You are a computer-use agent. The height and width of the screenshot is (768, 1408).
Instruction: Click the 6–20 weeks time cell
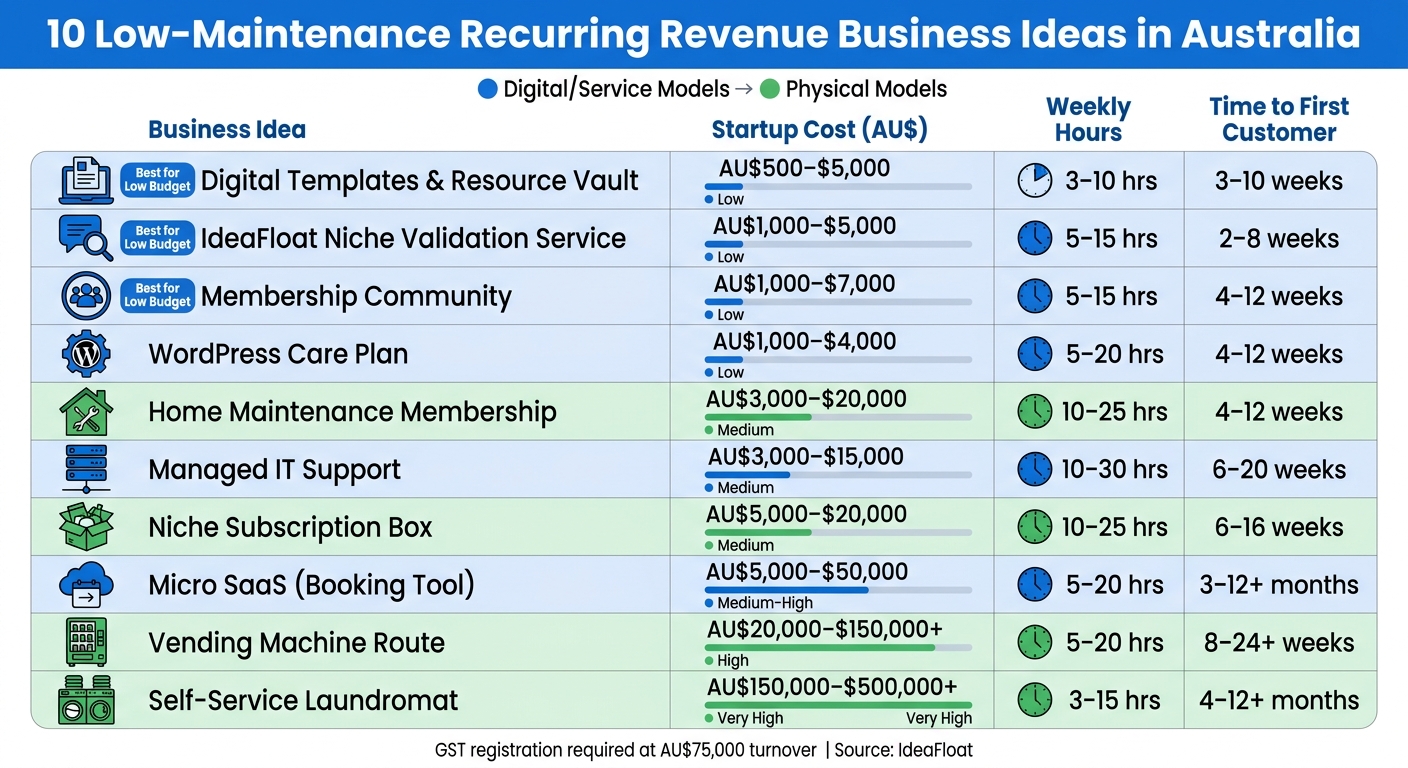(x=1279, y=469)
